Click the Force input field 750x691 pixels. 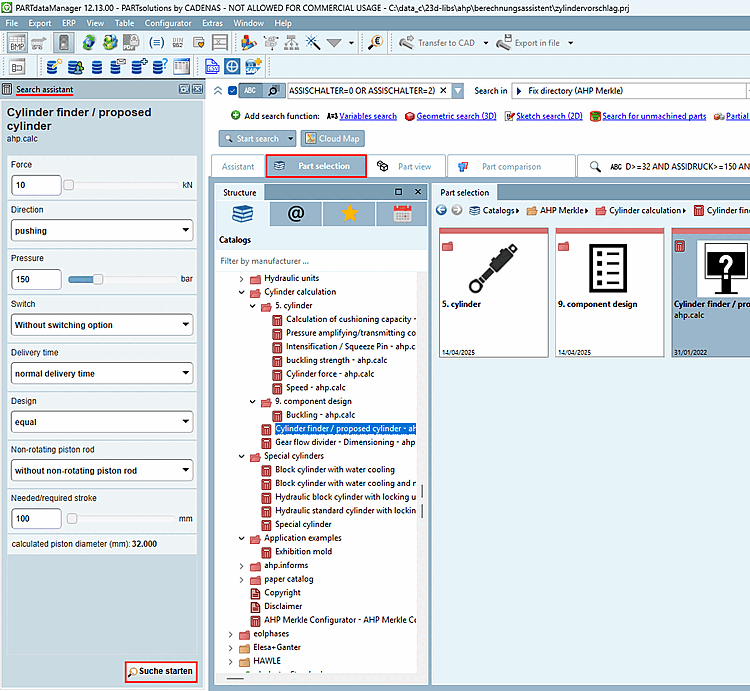click(x=36, y=185)
